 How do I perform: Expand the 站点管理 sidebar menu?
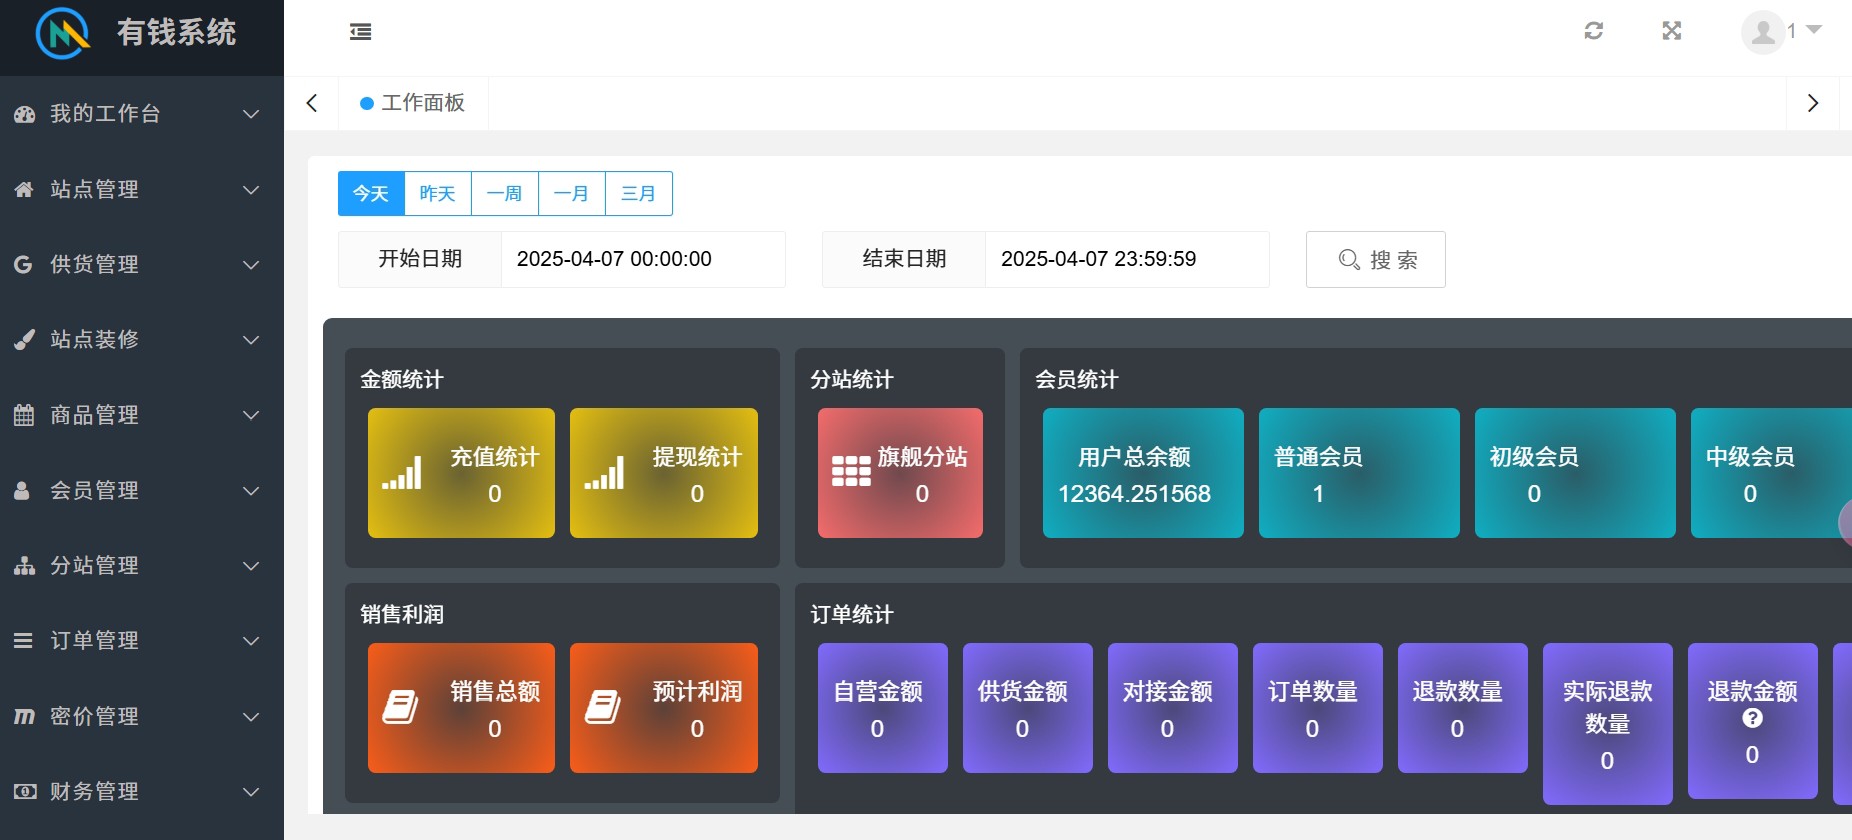(x=140, y=189)
